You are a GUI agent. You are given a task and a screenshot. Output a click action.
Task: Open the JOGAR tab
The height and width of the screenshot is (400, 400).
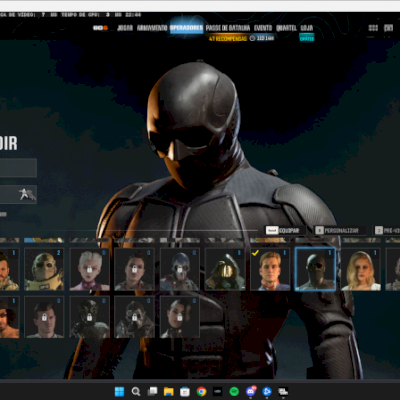click(x=125, y=28)
